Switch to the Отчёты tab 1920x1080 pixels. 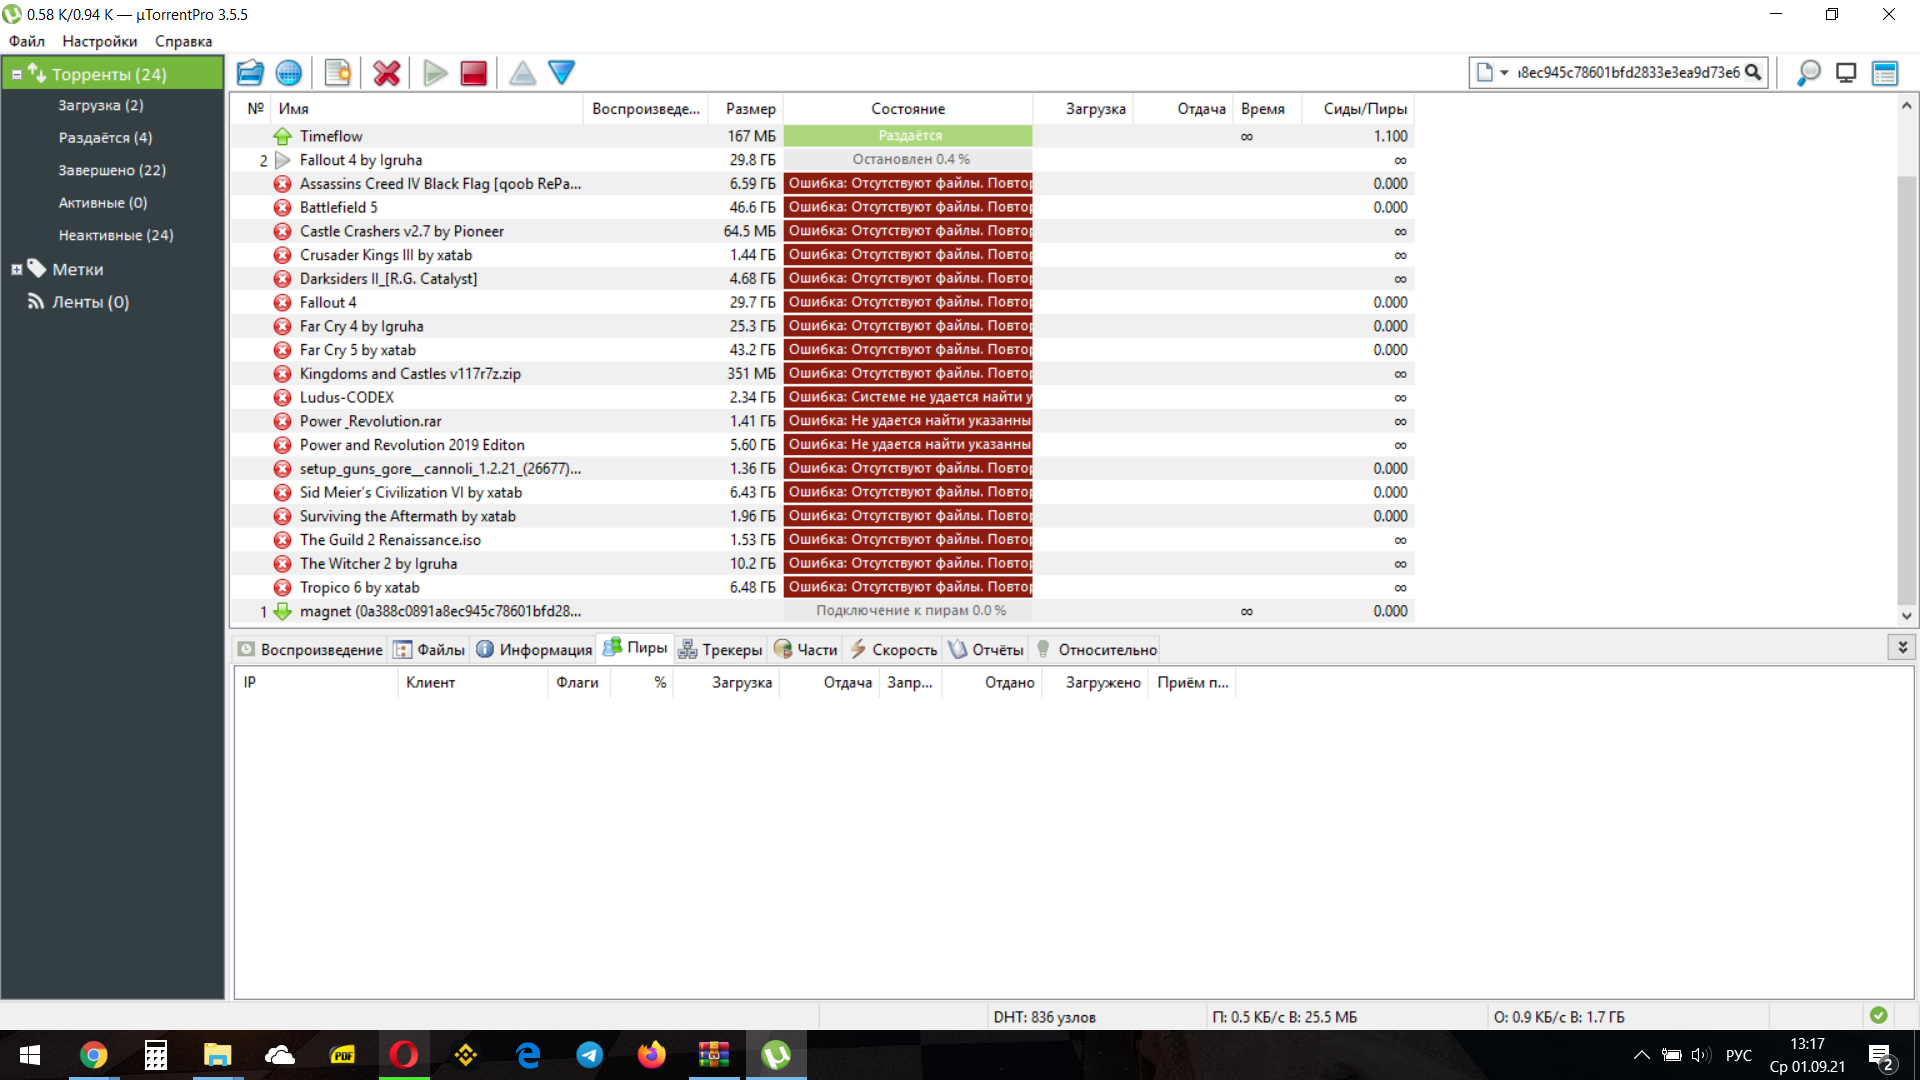[986, 650]
